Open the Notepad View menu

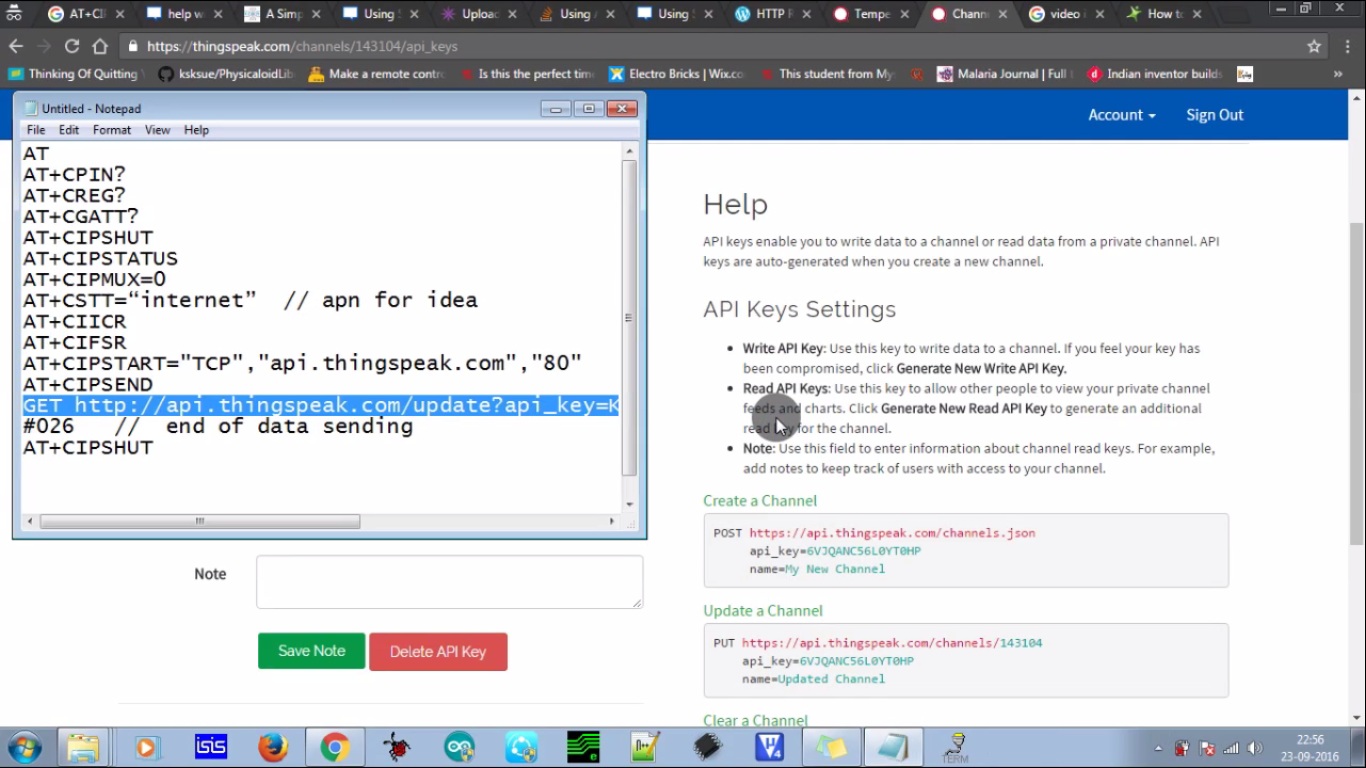point(157,130)
